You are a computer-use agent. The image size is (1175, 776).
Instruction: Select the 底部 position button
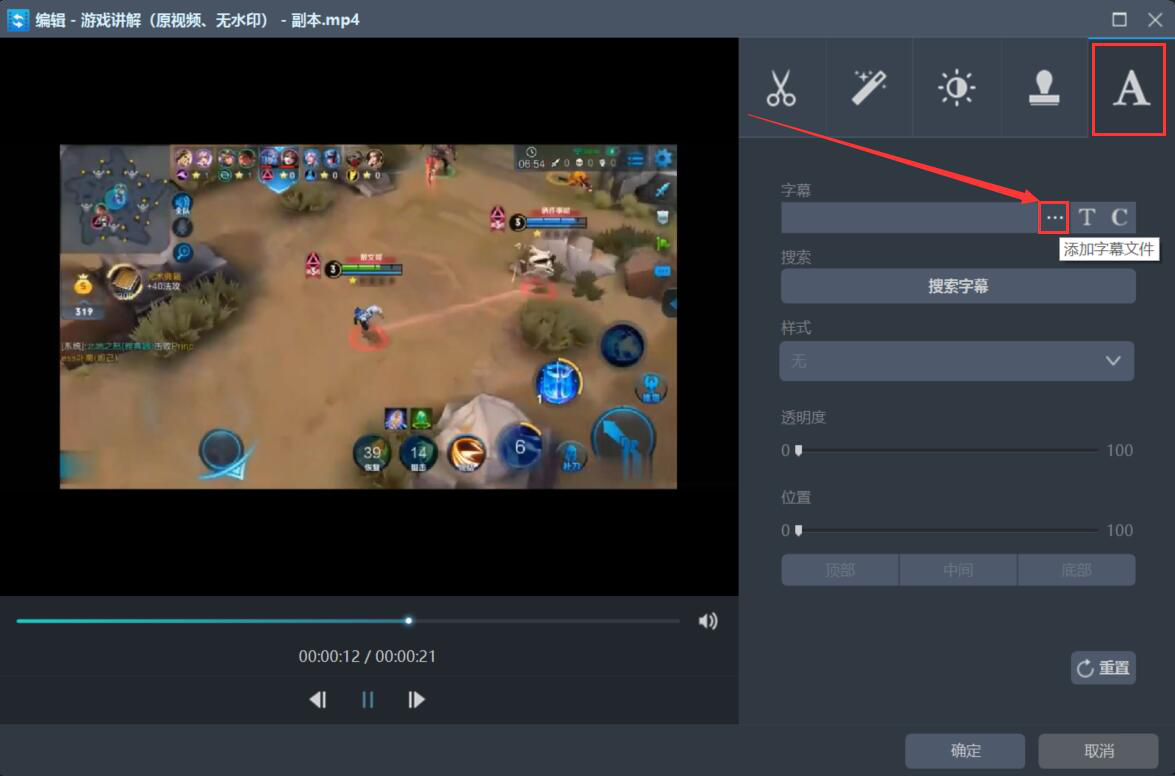pyautogui.click(x=1076, y=570)
